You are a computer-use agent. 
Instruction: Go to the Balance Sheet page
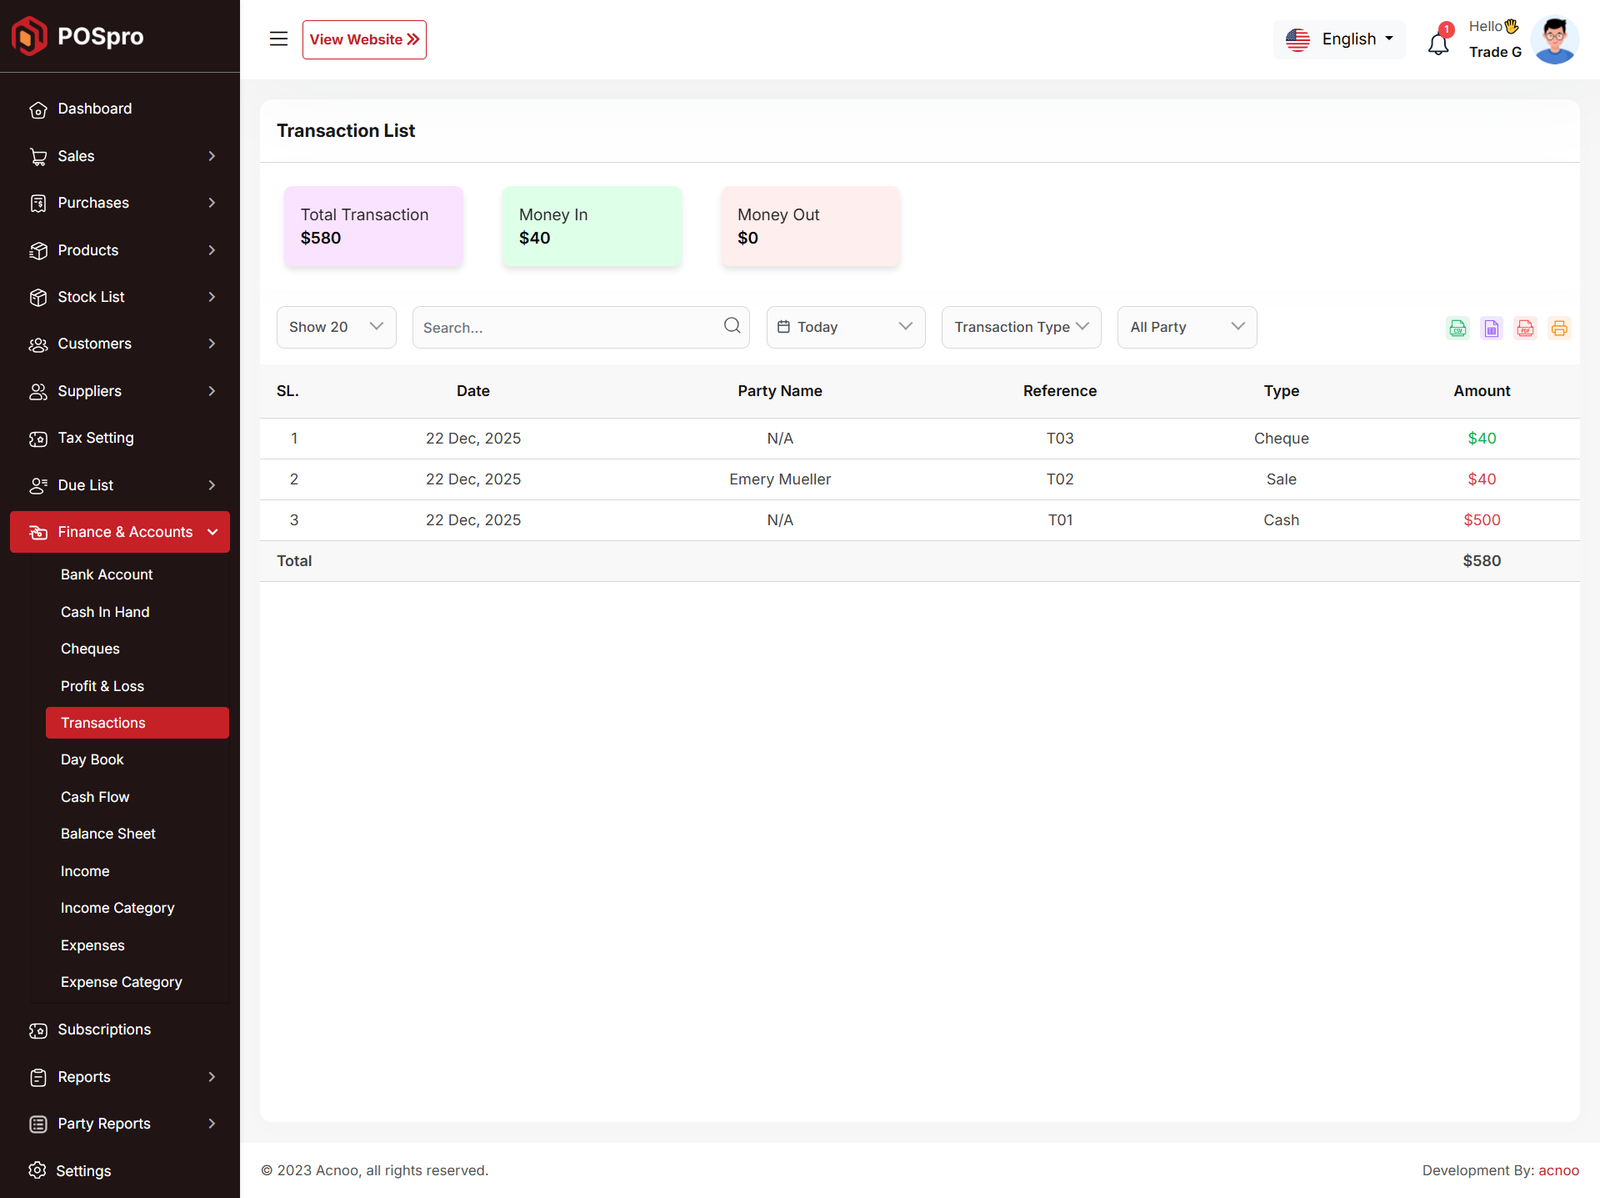coord(108,834)
